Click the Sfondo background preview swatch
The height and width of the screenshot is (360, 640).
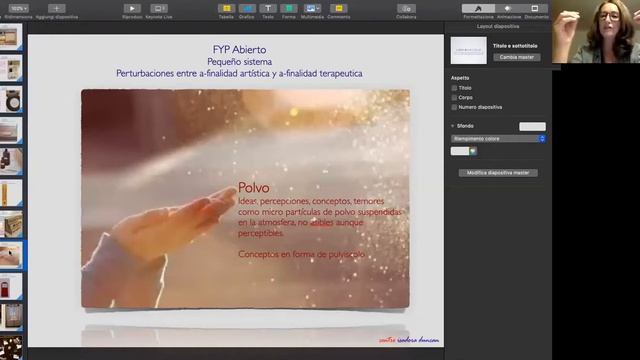pos(532,127)
